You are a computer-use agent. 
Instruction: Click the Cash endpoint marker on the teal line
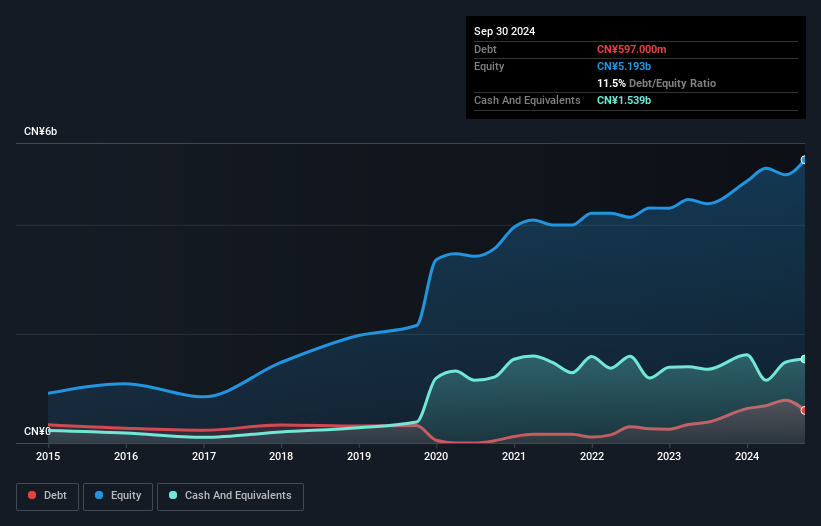pyautogui.click(x=804, y=359)
